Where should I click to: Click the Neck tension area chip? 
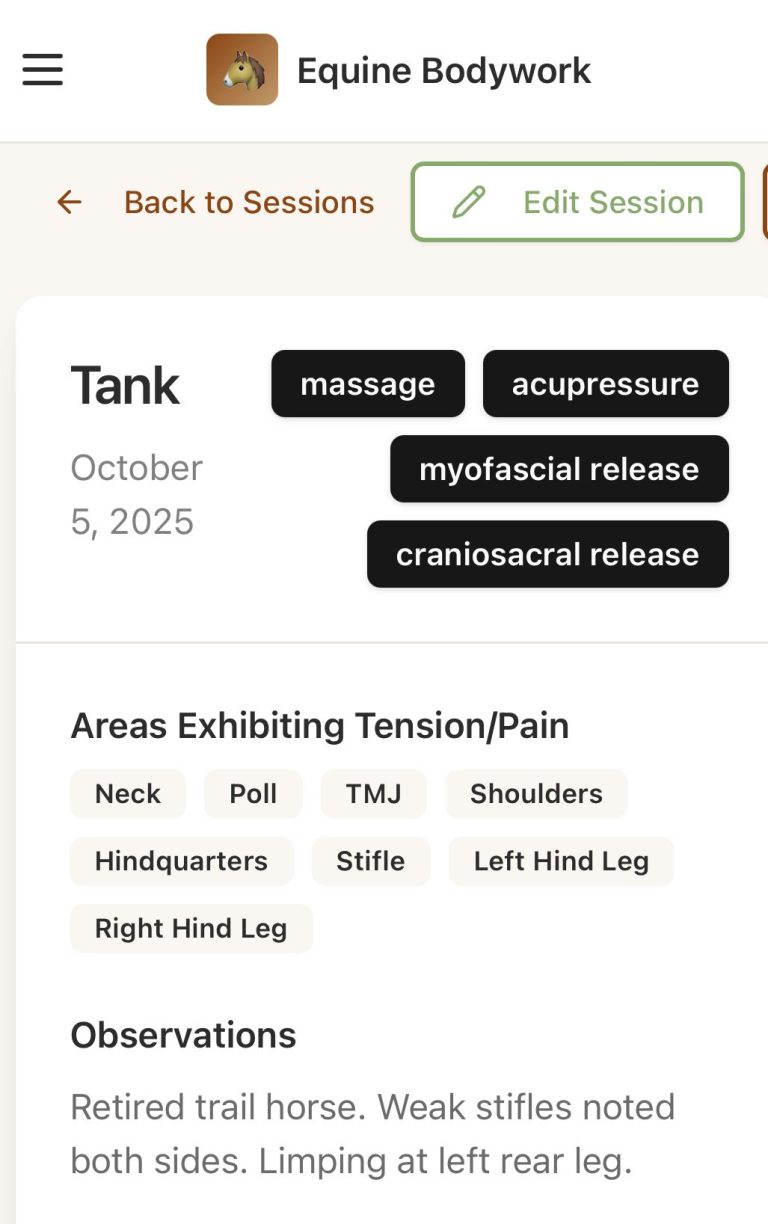tap(128, 794)
